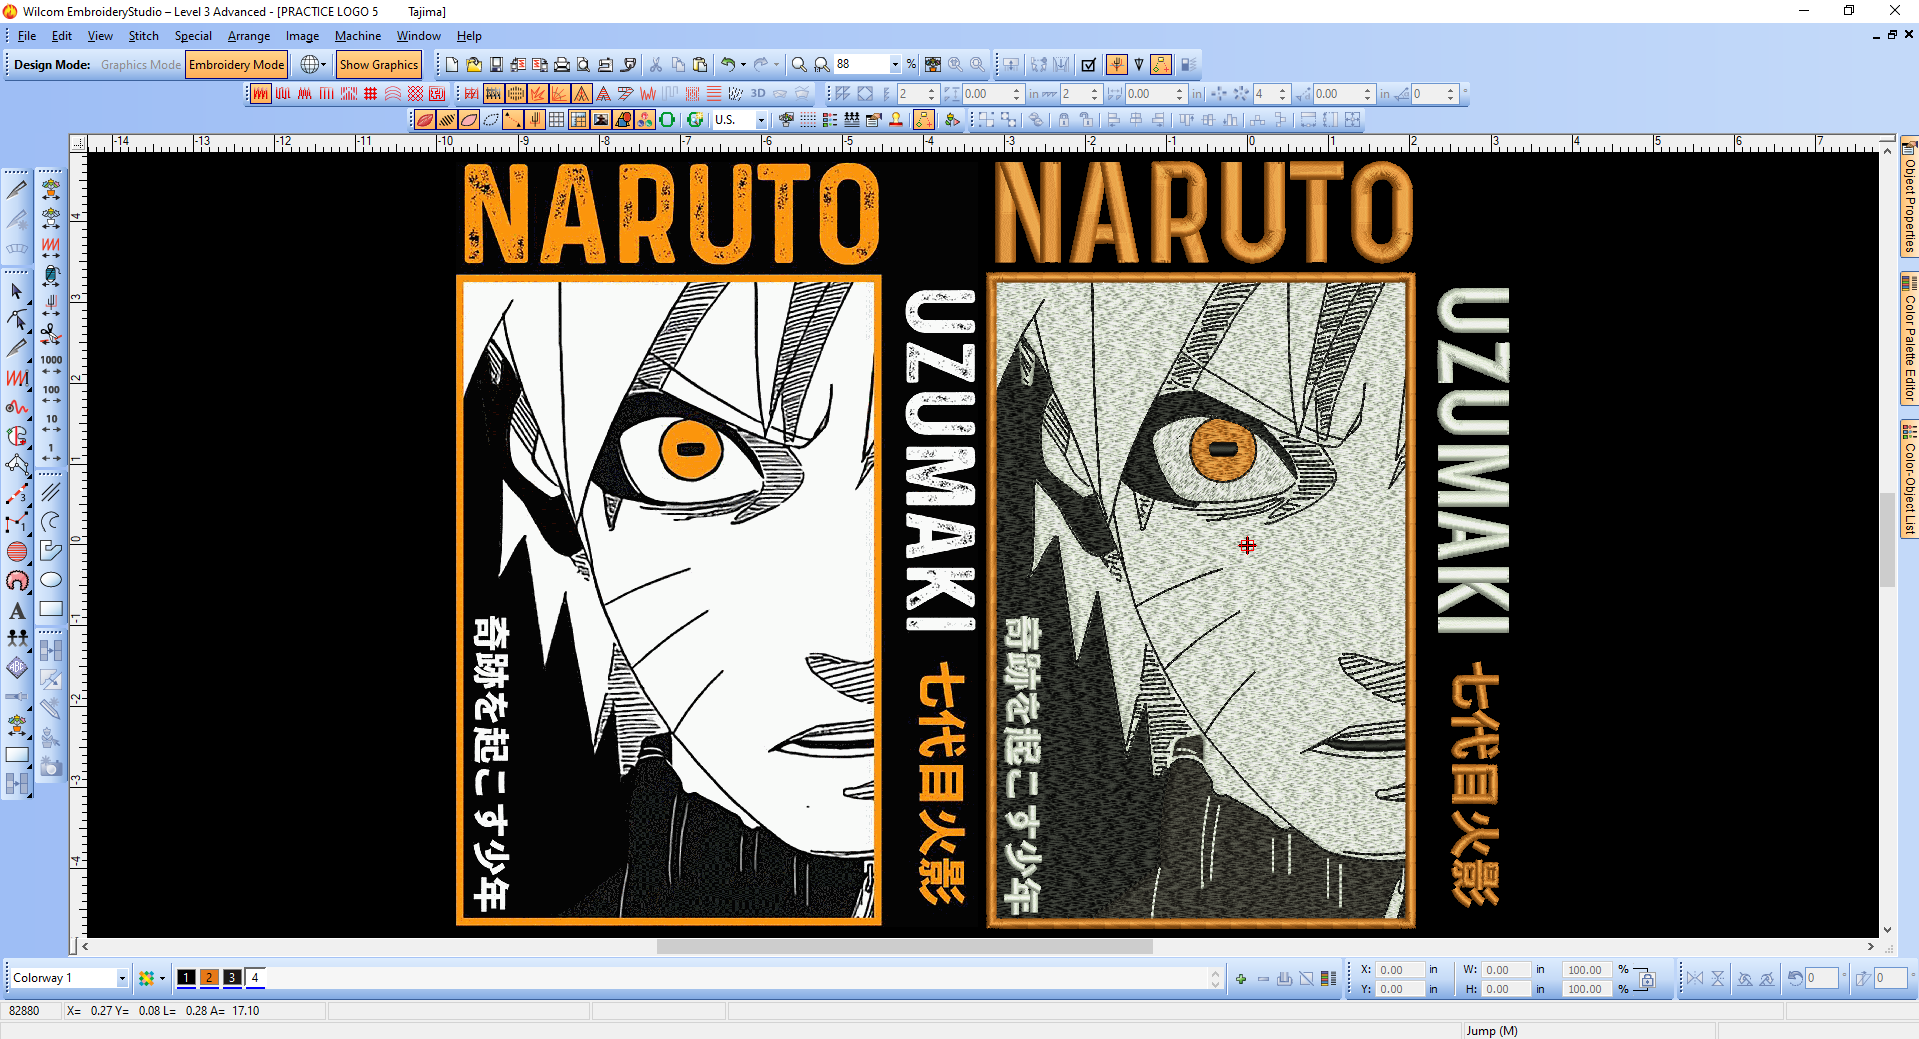Open the Arrange menu

[248, 36]
